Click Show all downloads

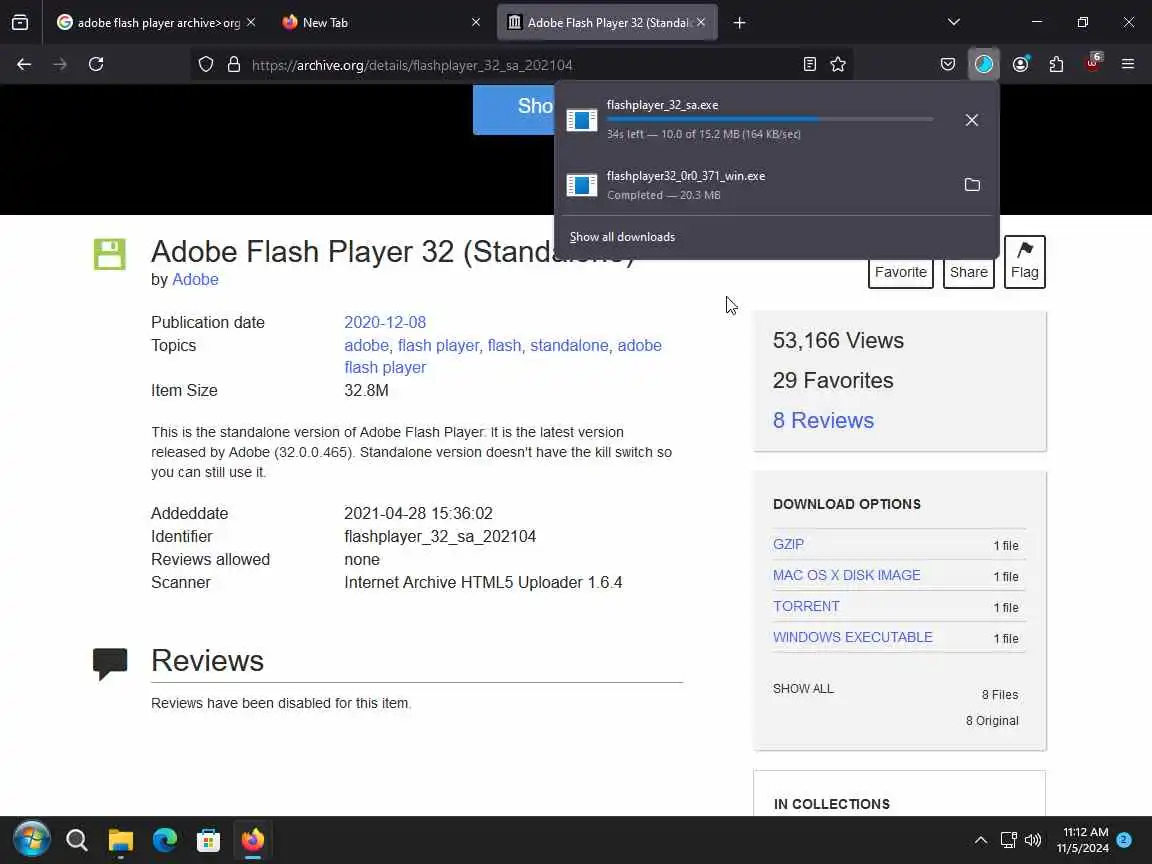[x=622, y=237]
